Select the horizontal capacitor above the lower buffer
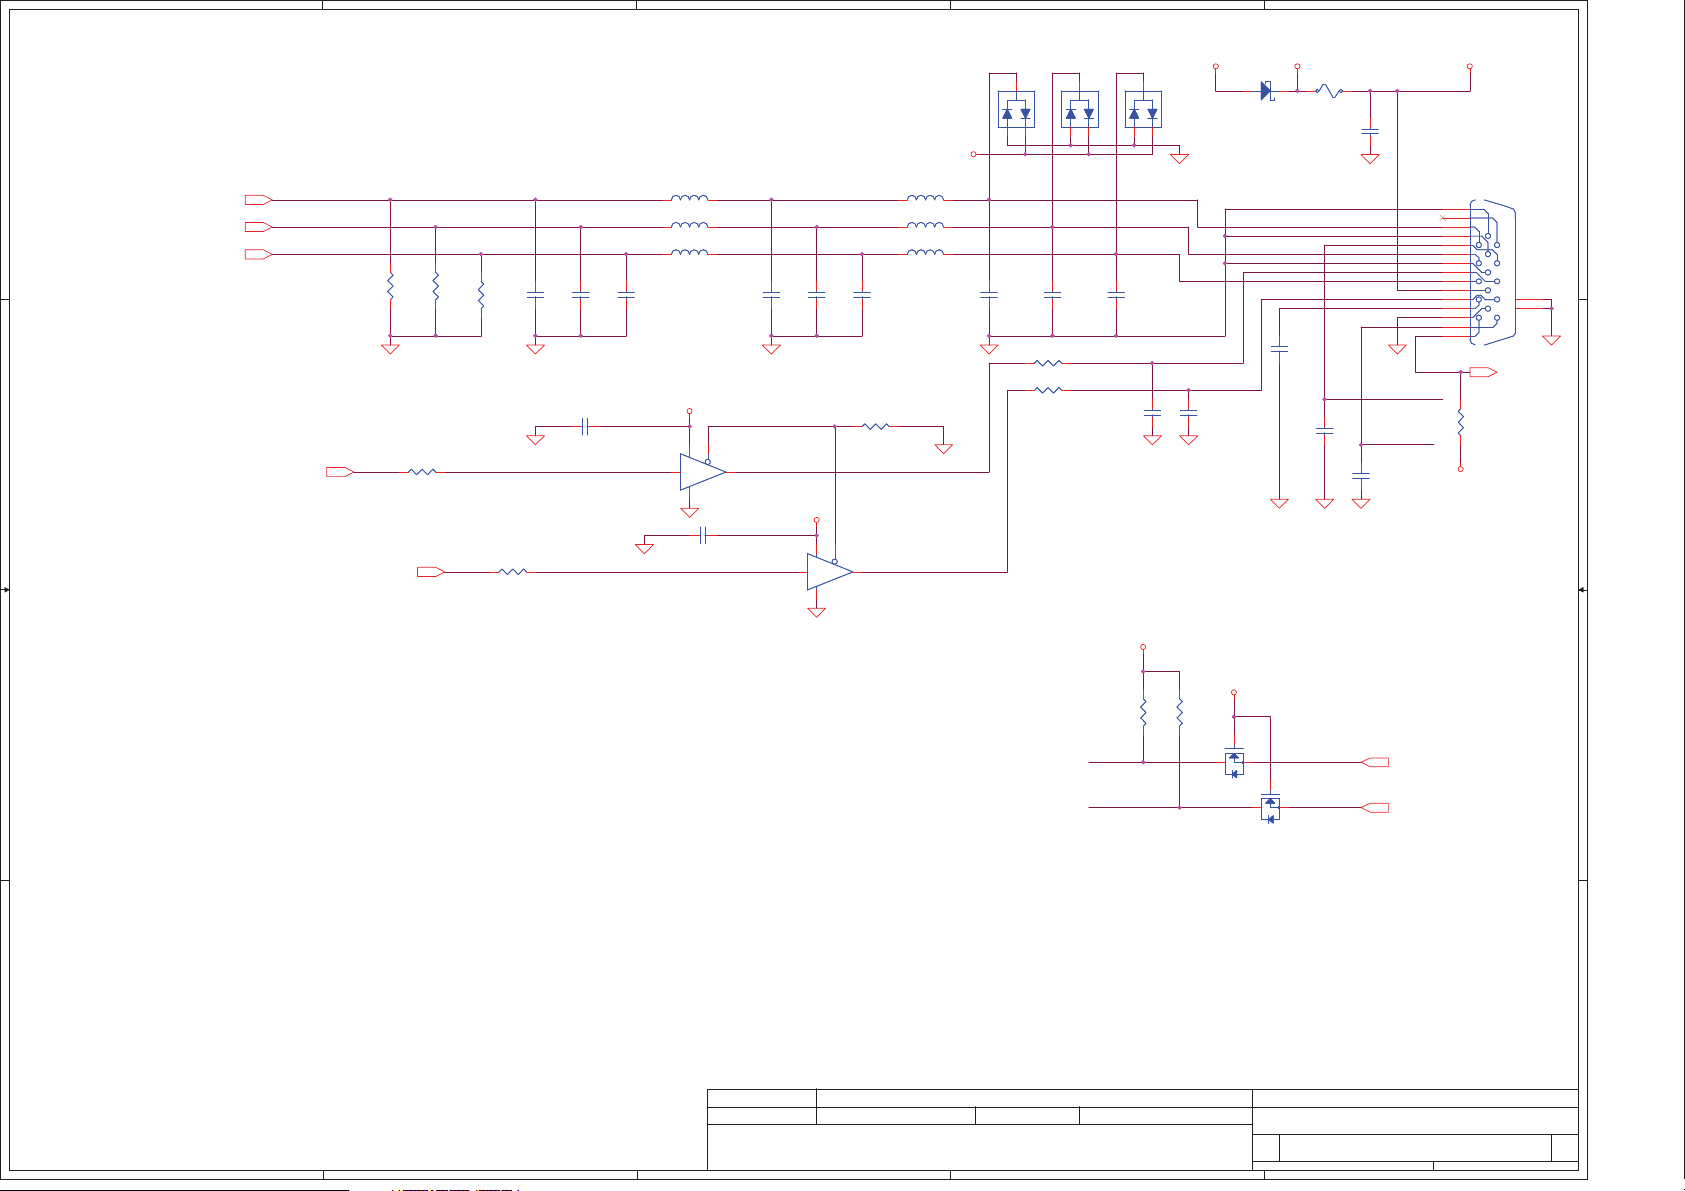This screenshot has height=1191, width=1685. [x=703, y=535]
